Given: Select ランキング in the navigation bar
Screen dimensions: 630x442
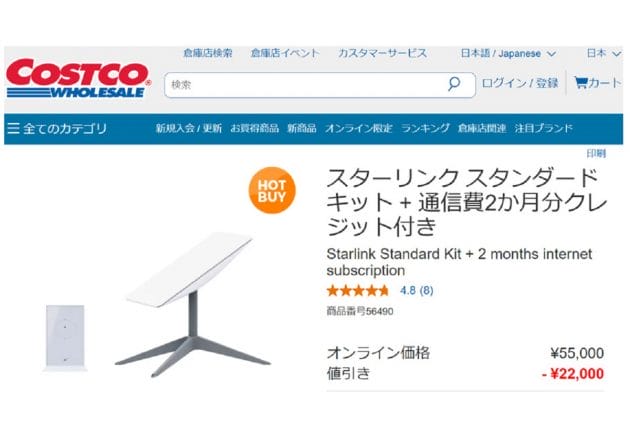Looking at the screenshot, I should [425, 129].
